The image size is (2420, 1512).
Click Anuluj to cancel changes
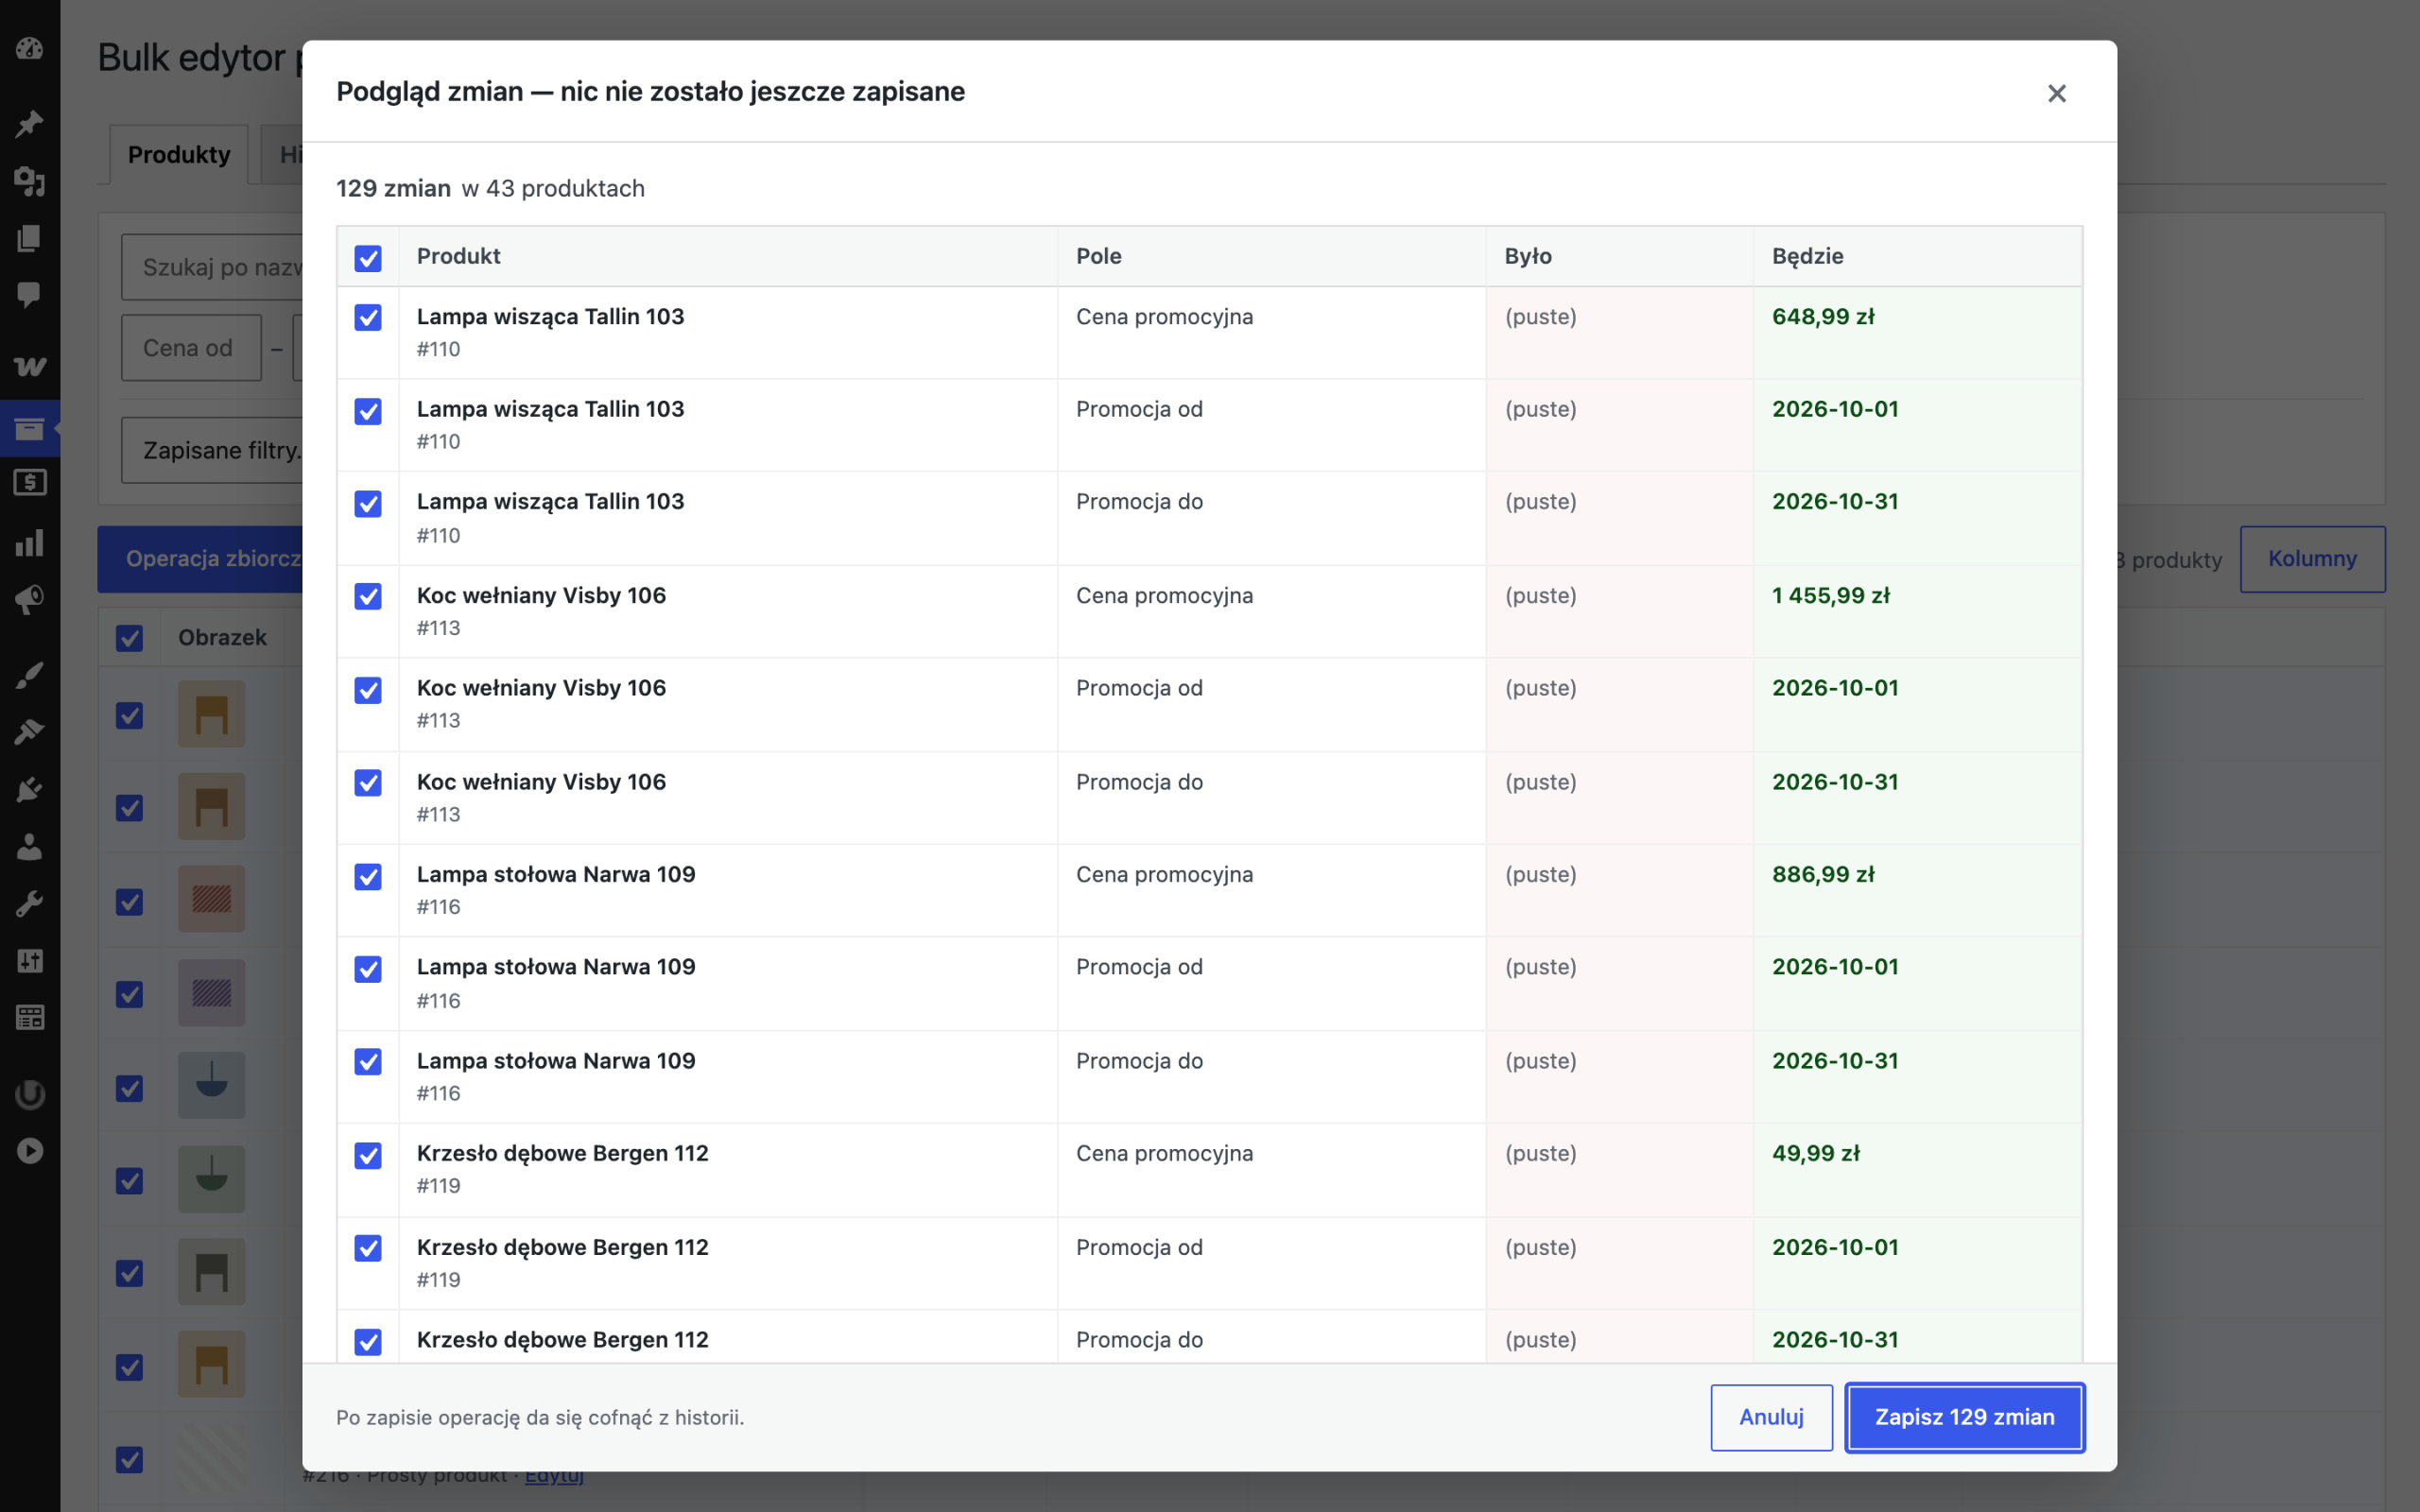pyautogui.click(x=1771, y=1417)
